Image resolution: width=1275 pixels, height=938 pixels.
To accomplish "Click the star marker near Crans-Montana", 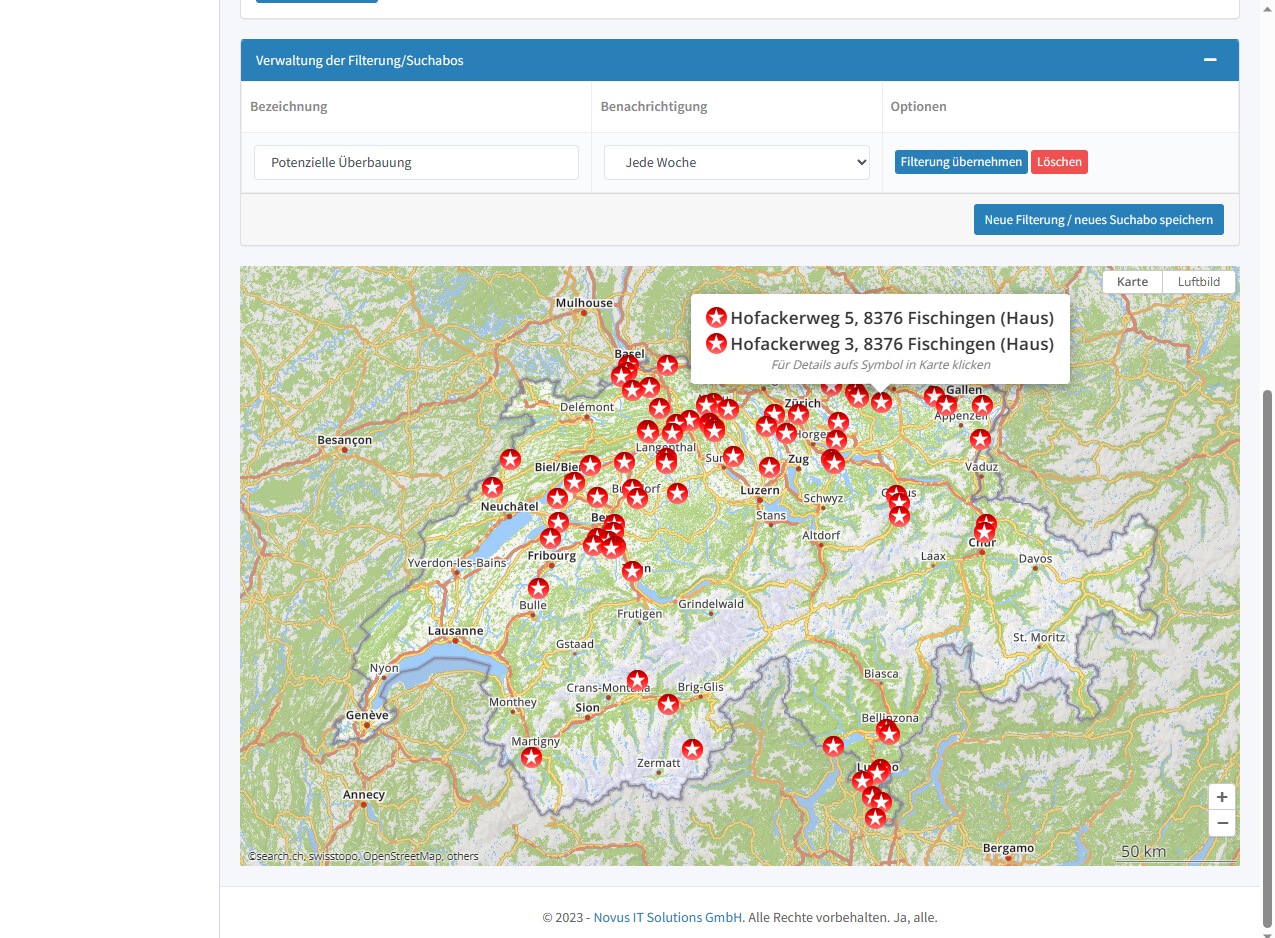I will coord(637,680).
